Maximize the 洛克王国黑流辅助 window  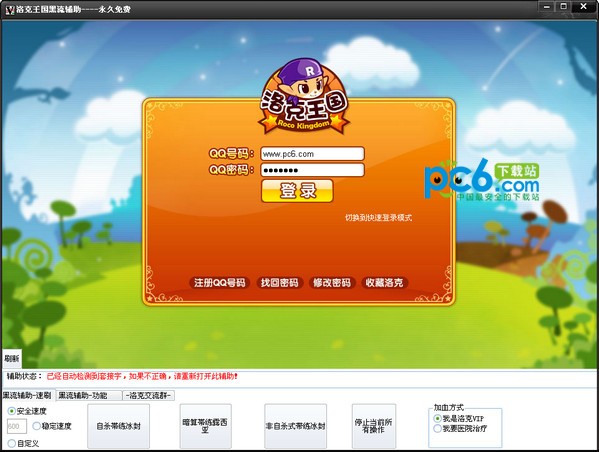pos(563,6)
